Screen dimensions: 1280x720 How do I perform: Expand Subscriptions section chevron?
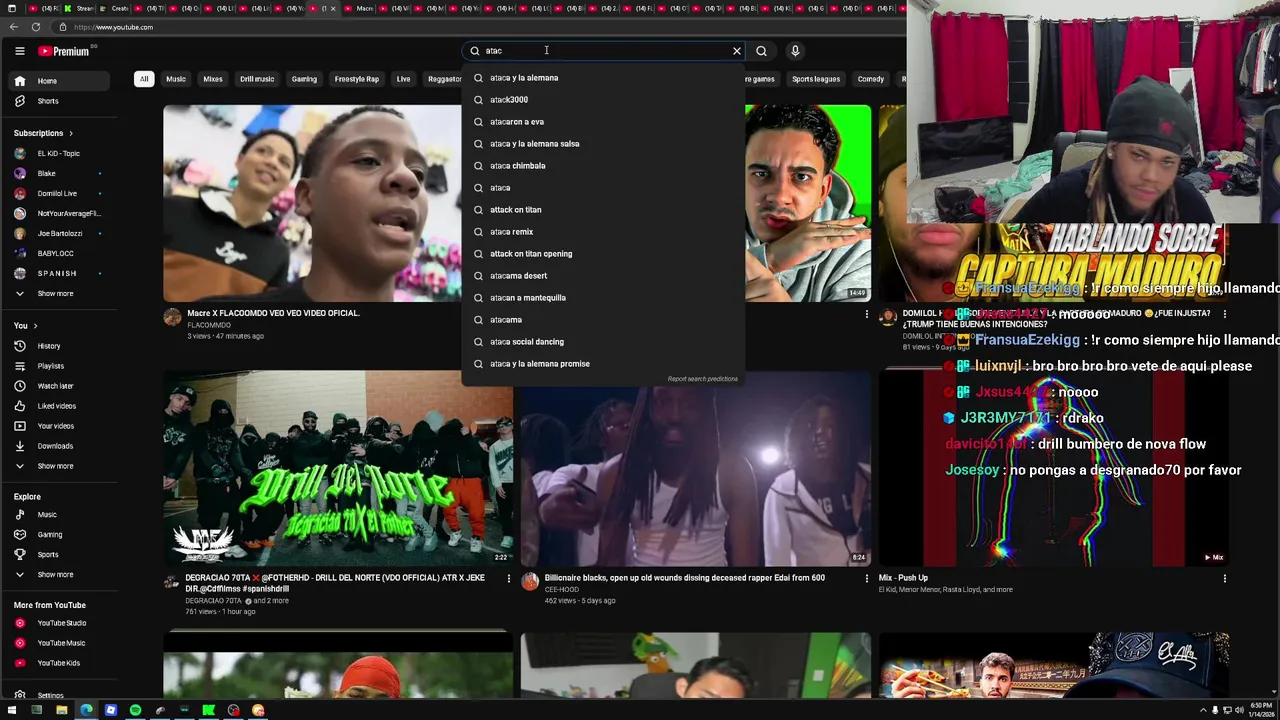pos(70,133)
